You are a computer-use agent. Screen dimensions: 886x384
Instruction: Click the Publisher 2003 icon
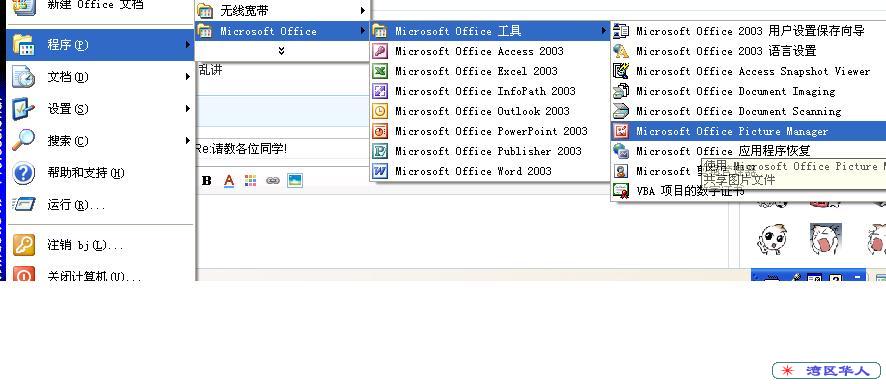tap(380, 151)
